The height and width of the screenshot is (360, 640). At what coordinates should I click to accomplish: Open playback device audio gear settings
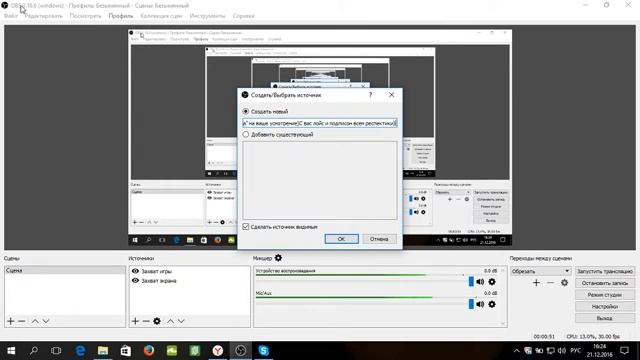pyautogui.click(x=492, y=282)
